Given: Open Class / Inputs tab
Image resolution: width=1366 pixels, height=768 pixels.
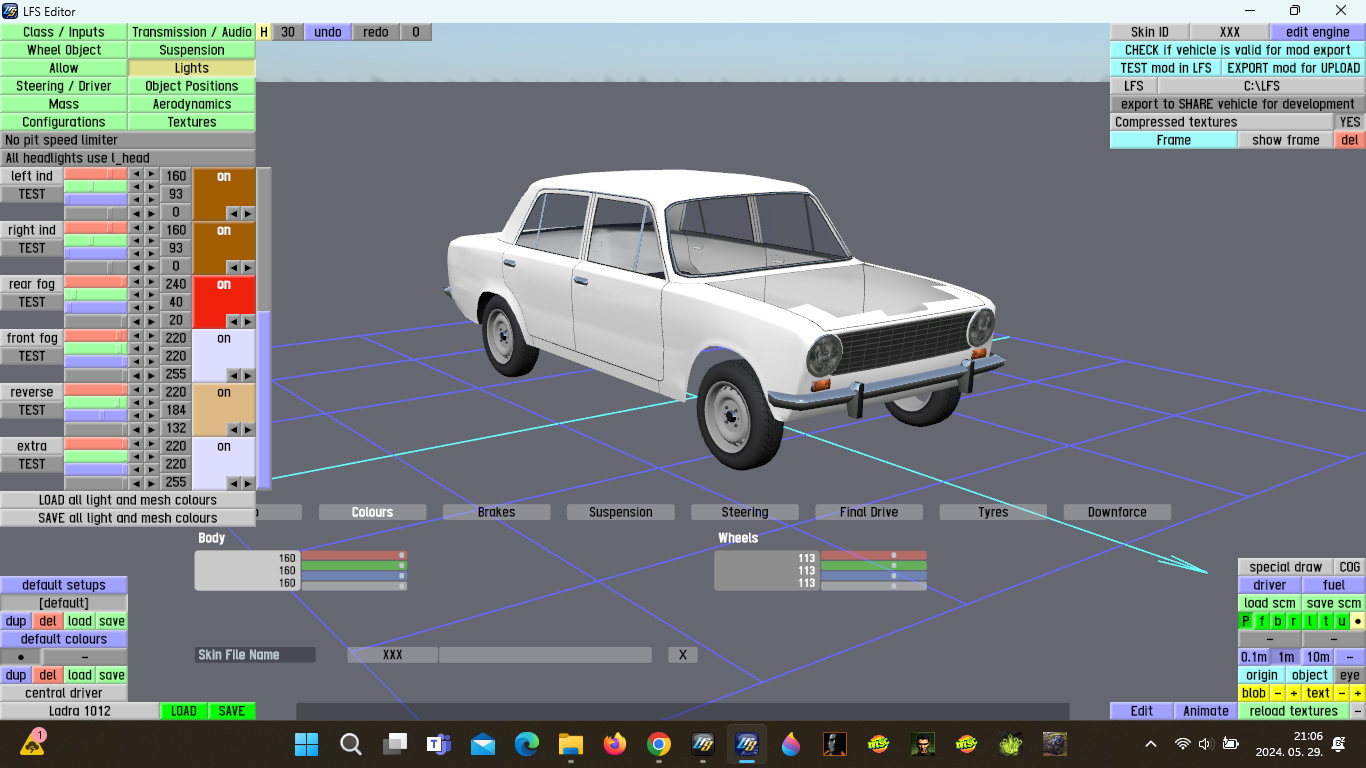Looking at the screenshot, I should (64, 32).
